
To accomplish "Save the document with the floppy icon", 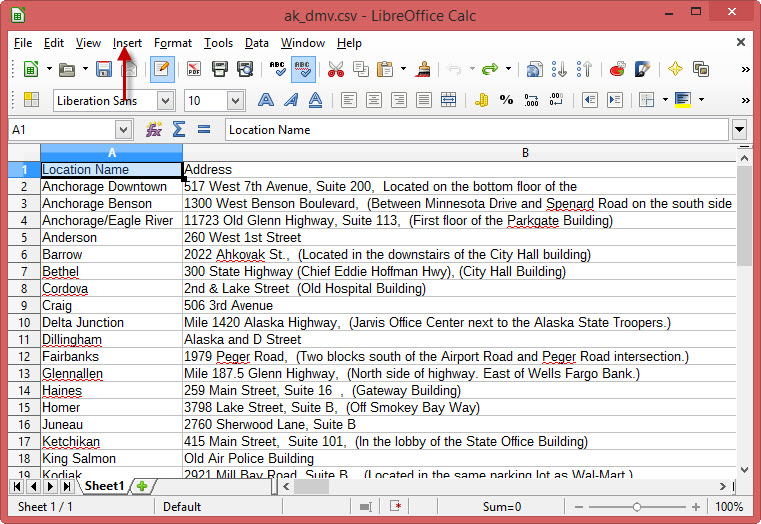I will [104, 69].
